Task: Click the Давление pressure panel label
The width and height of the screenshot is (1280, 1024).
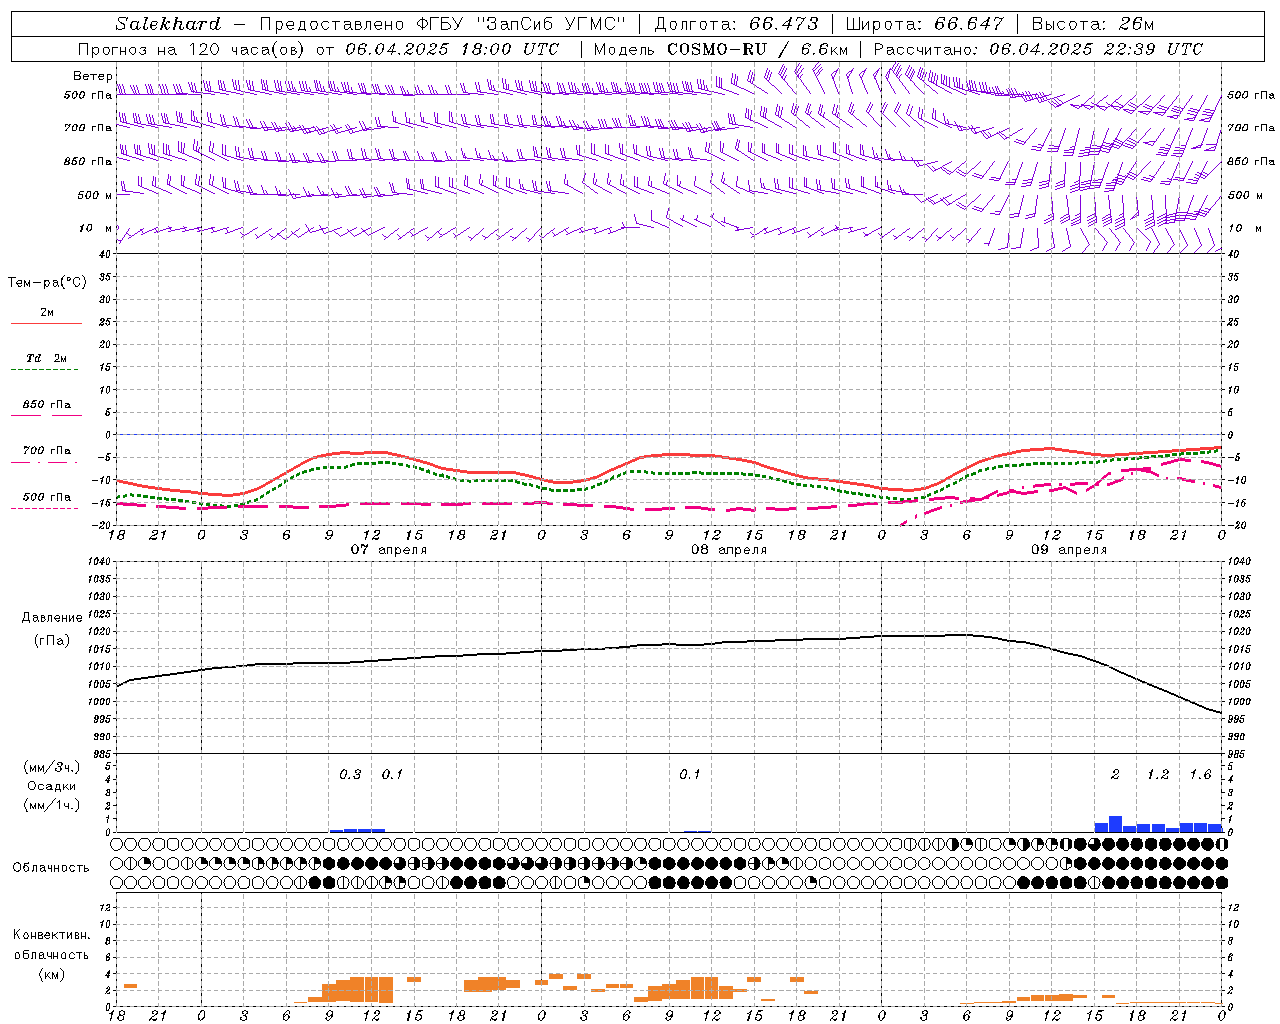Action: tap(51, 618)
